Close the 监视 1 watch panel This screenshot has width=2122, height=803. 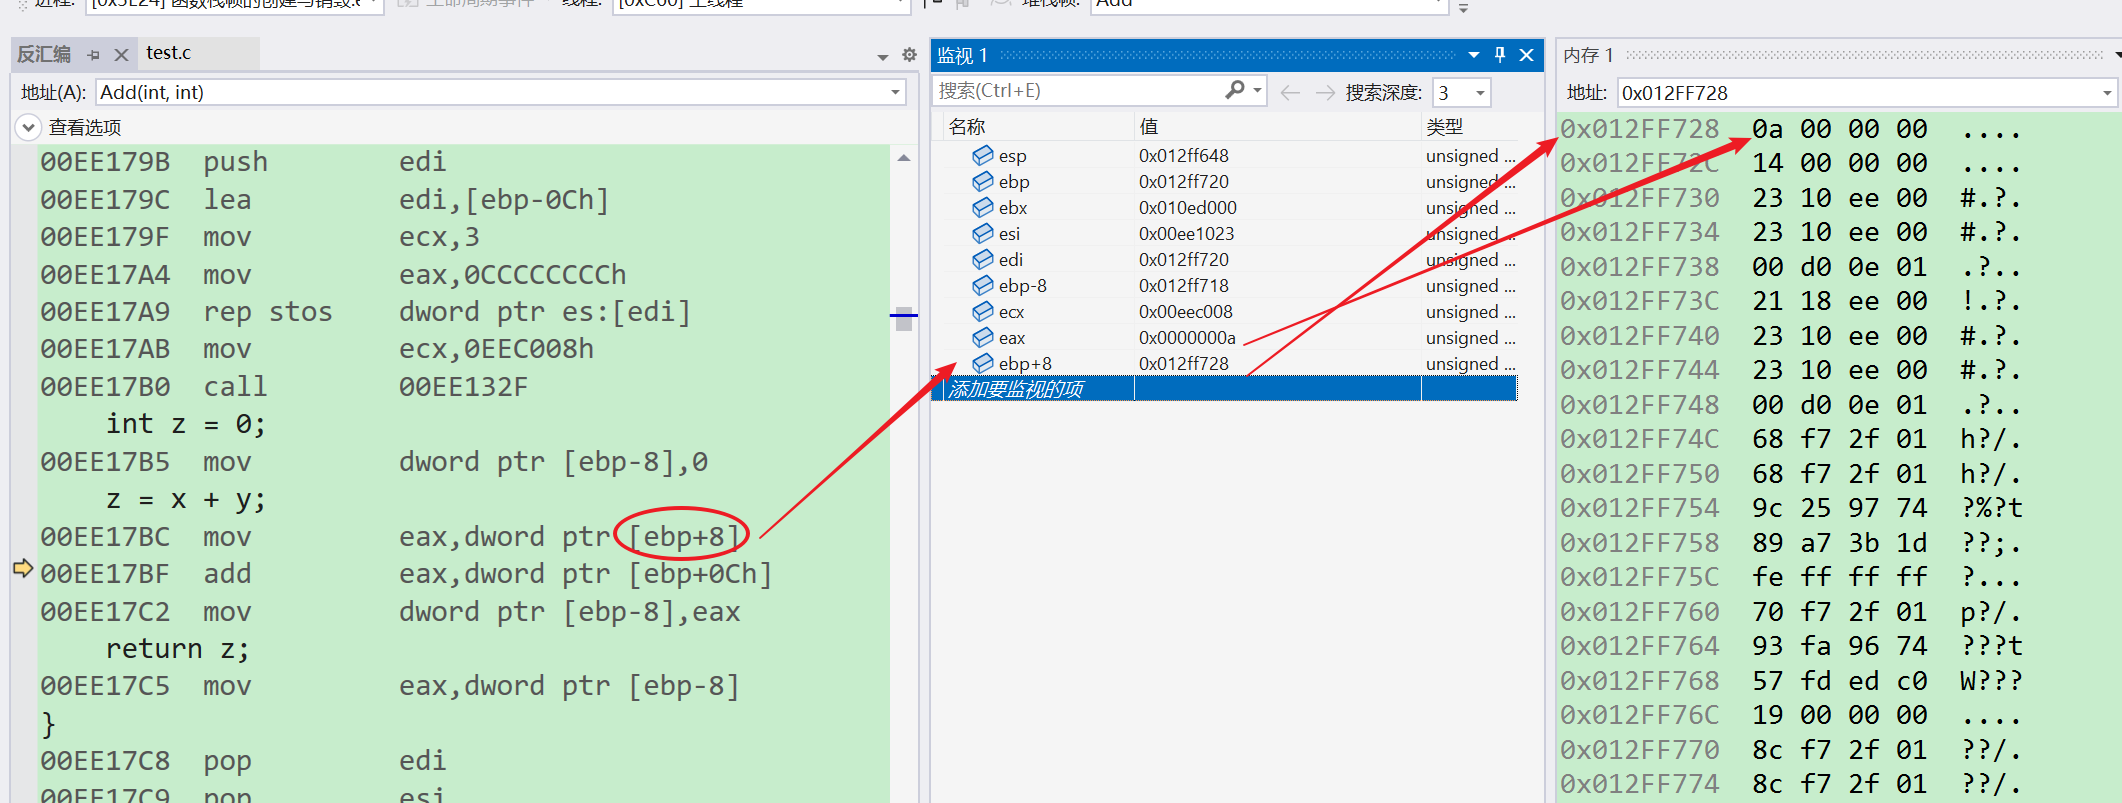coord(1527,55)
